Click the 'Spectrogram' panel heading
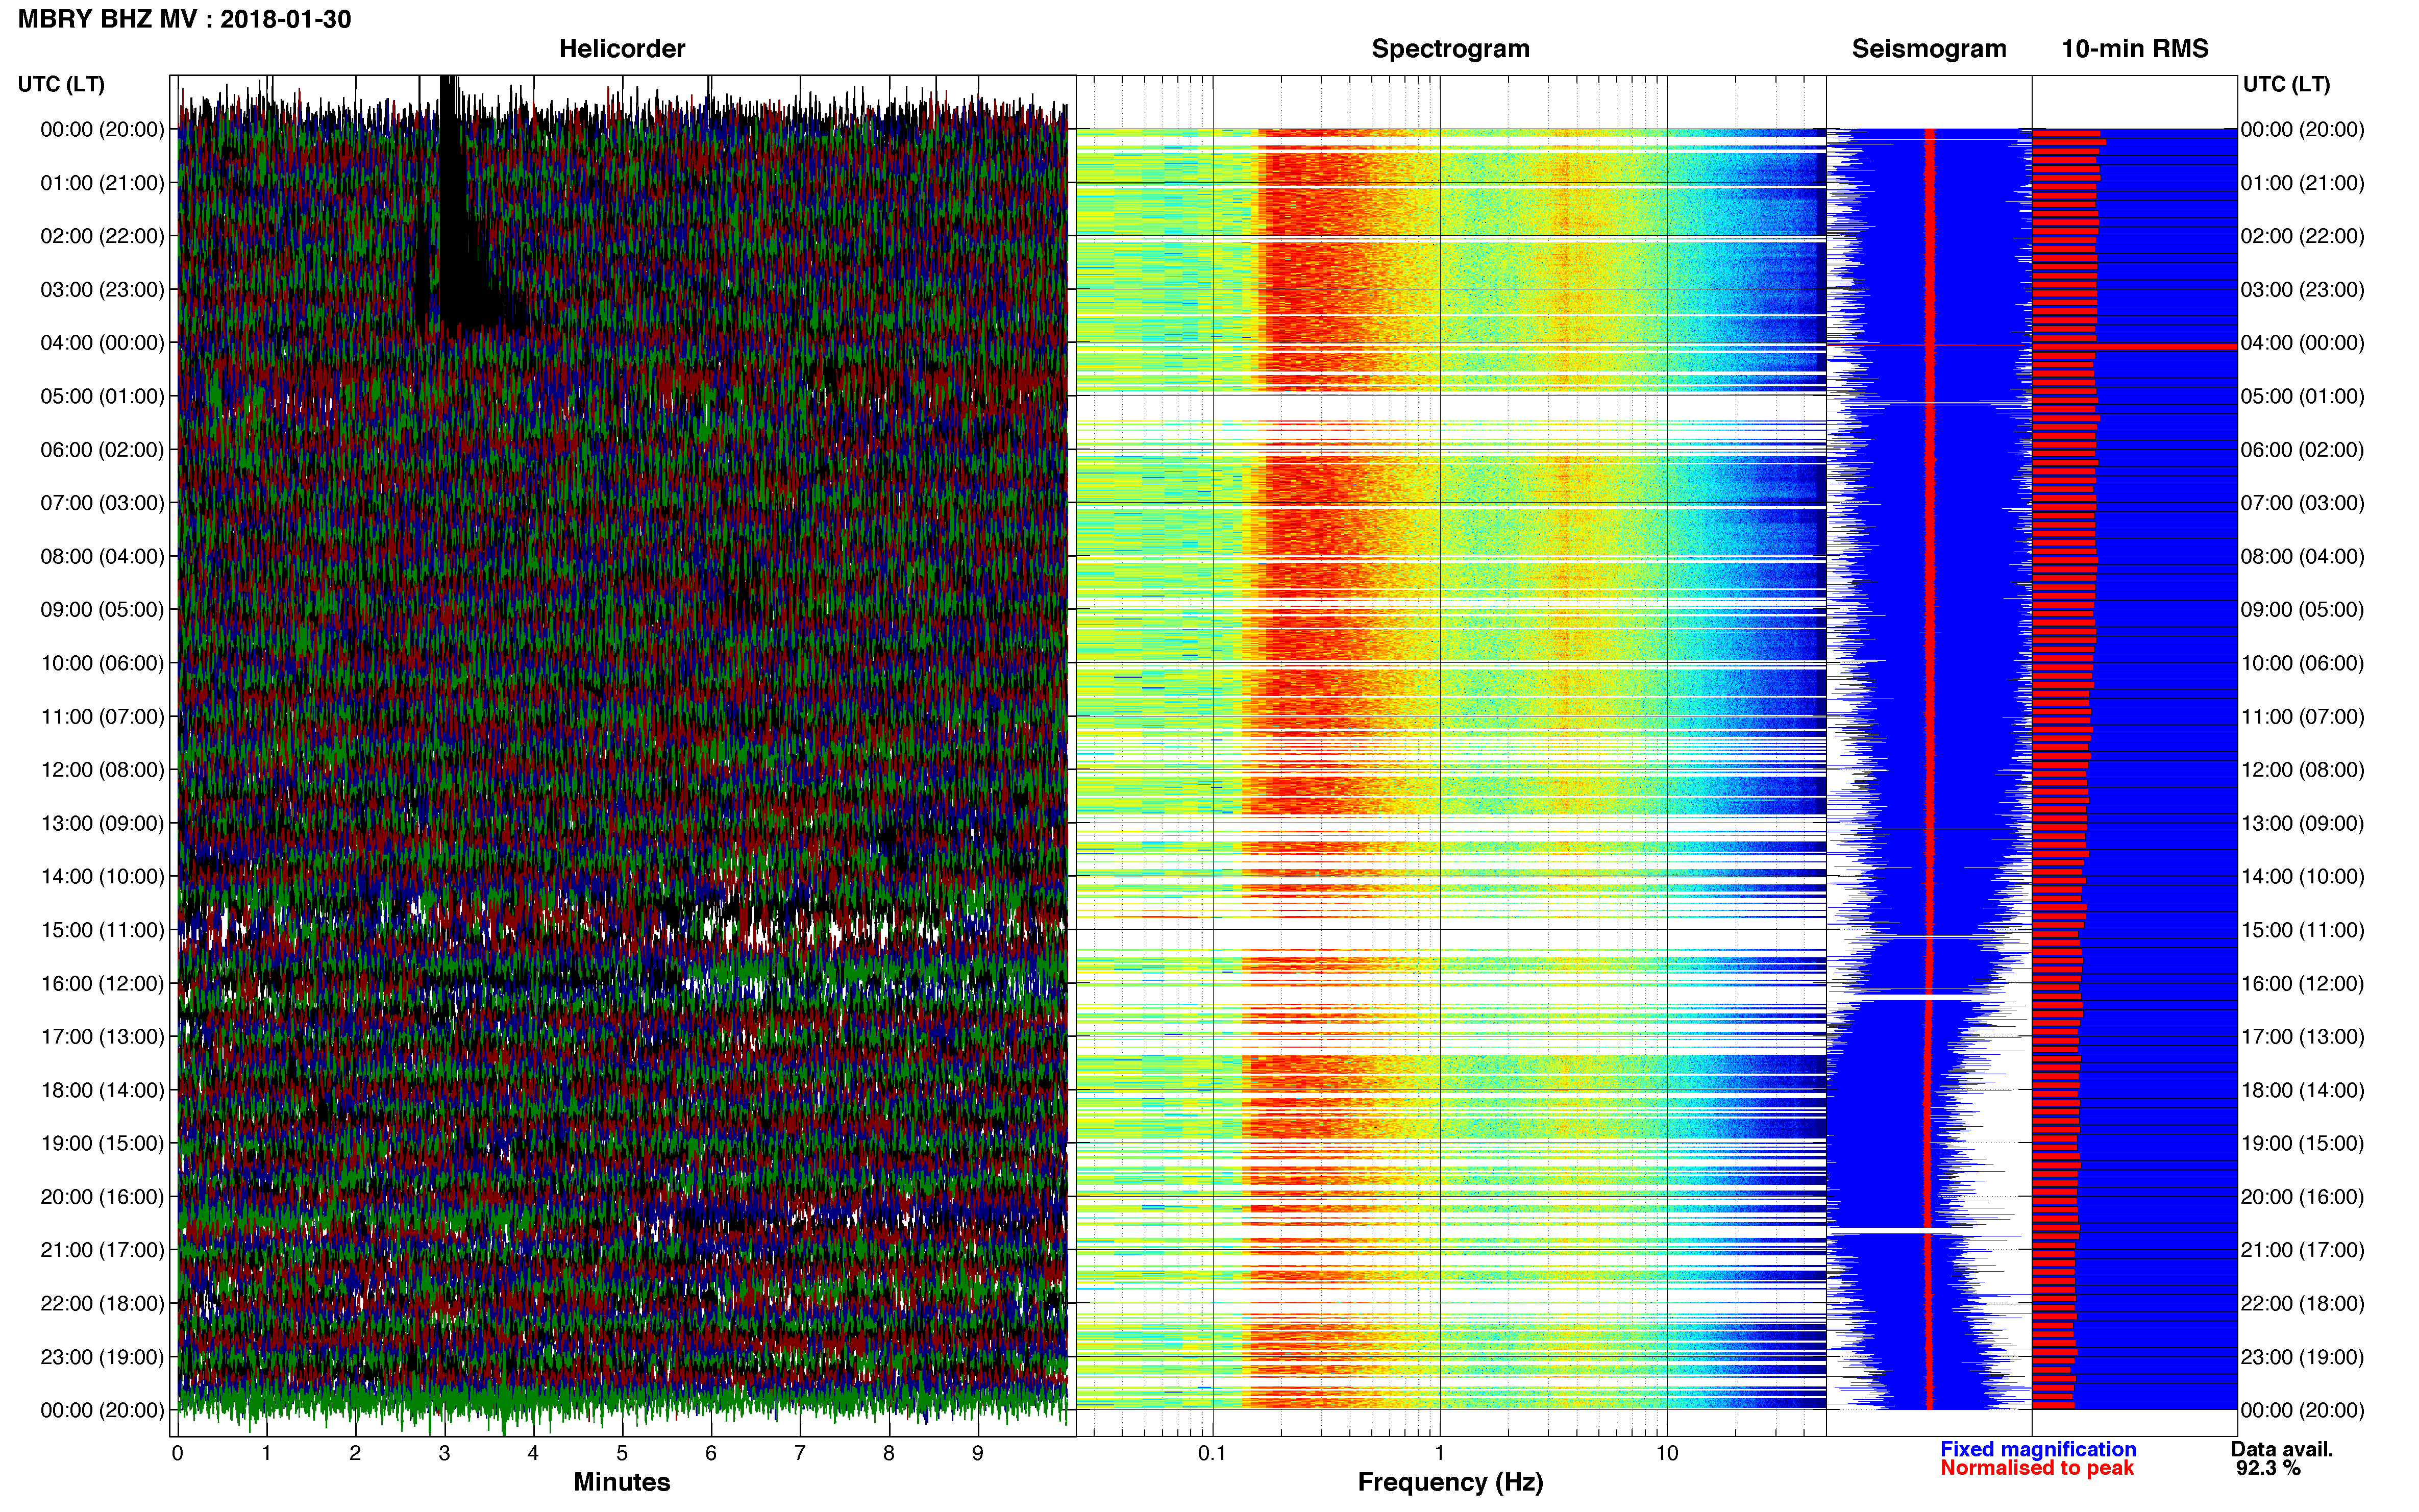The width and height of the screenshot is (2419, 1512). (x=1450, y=49)
